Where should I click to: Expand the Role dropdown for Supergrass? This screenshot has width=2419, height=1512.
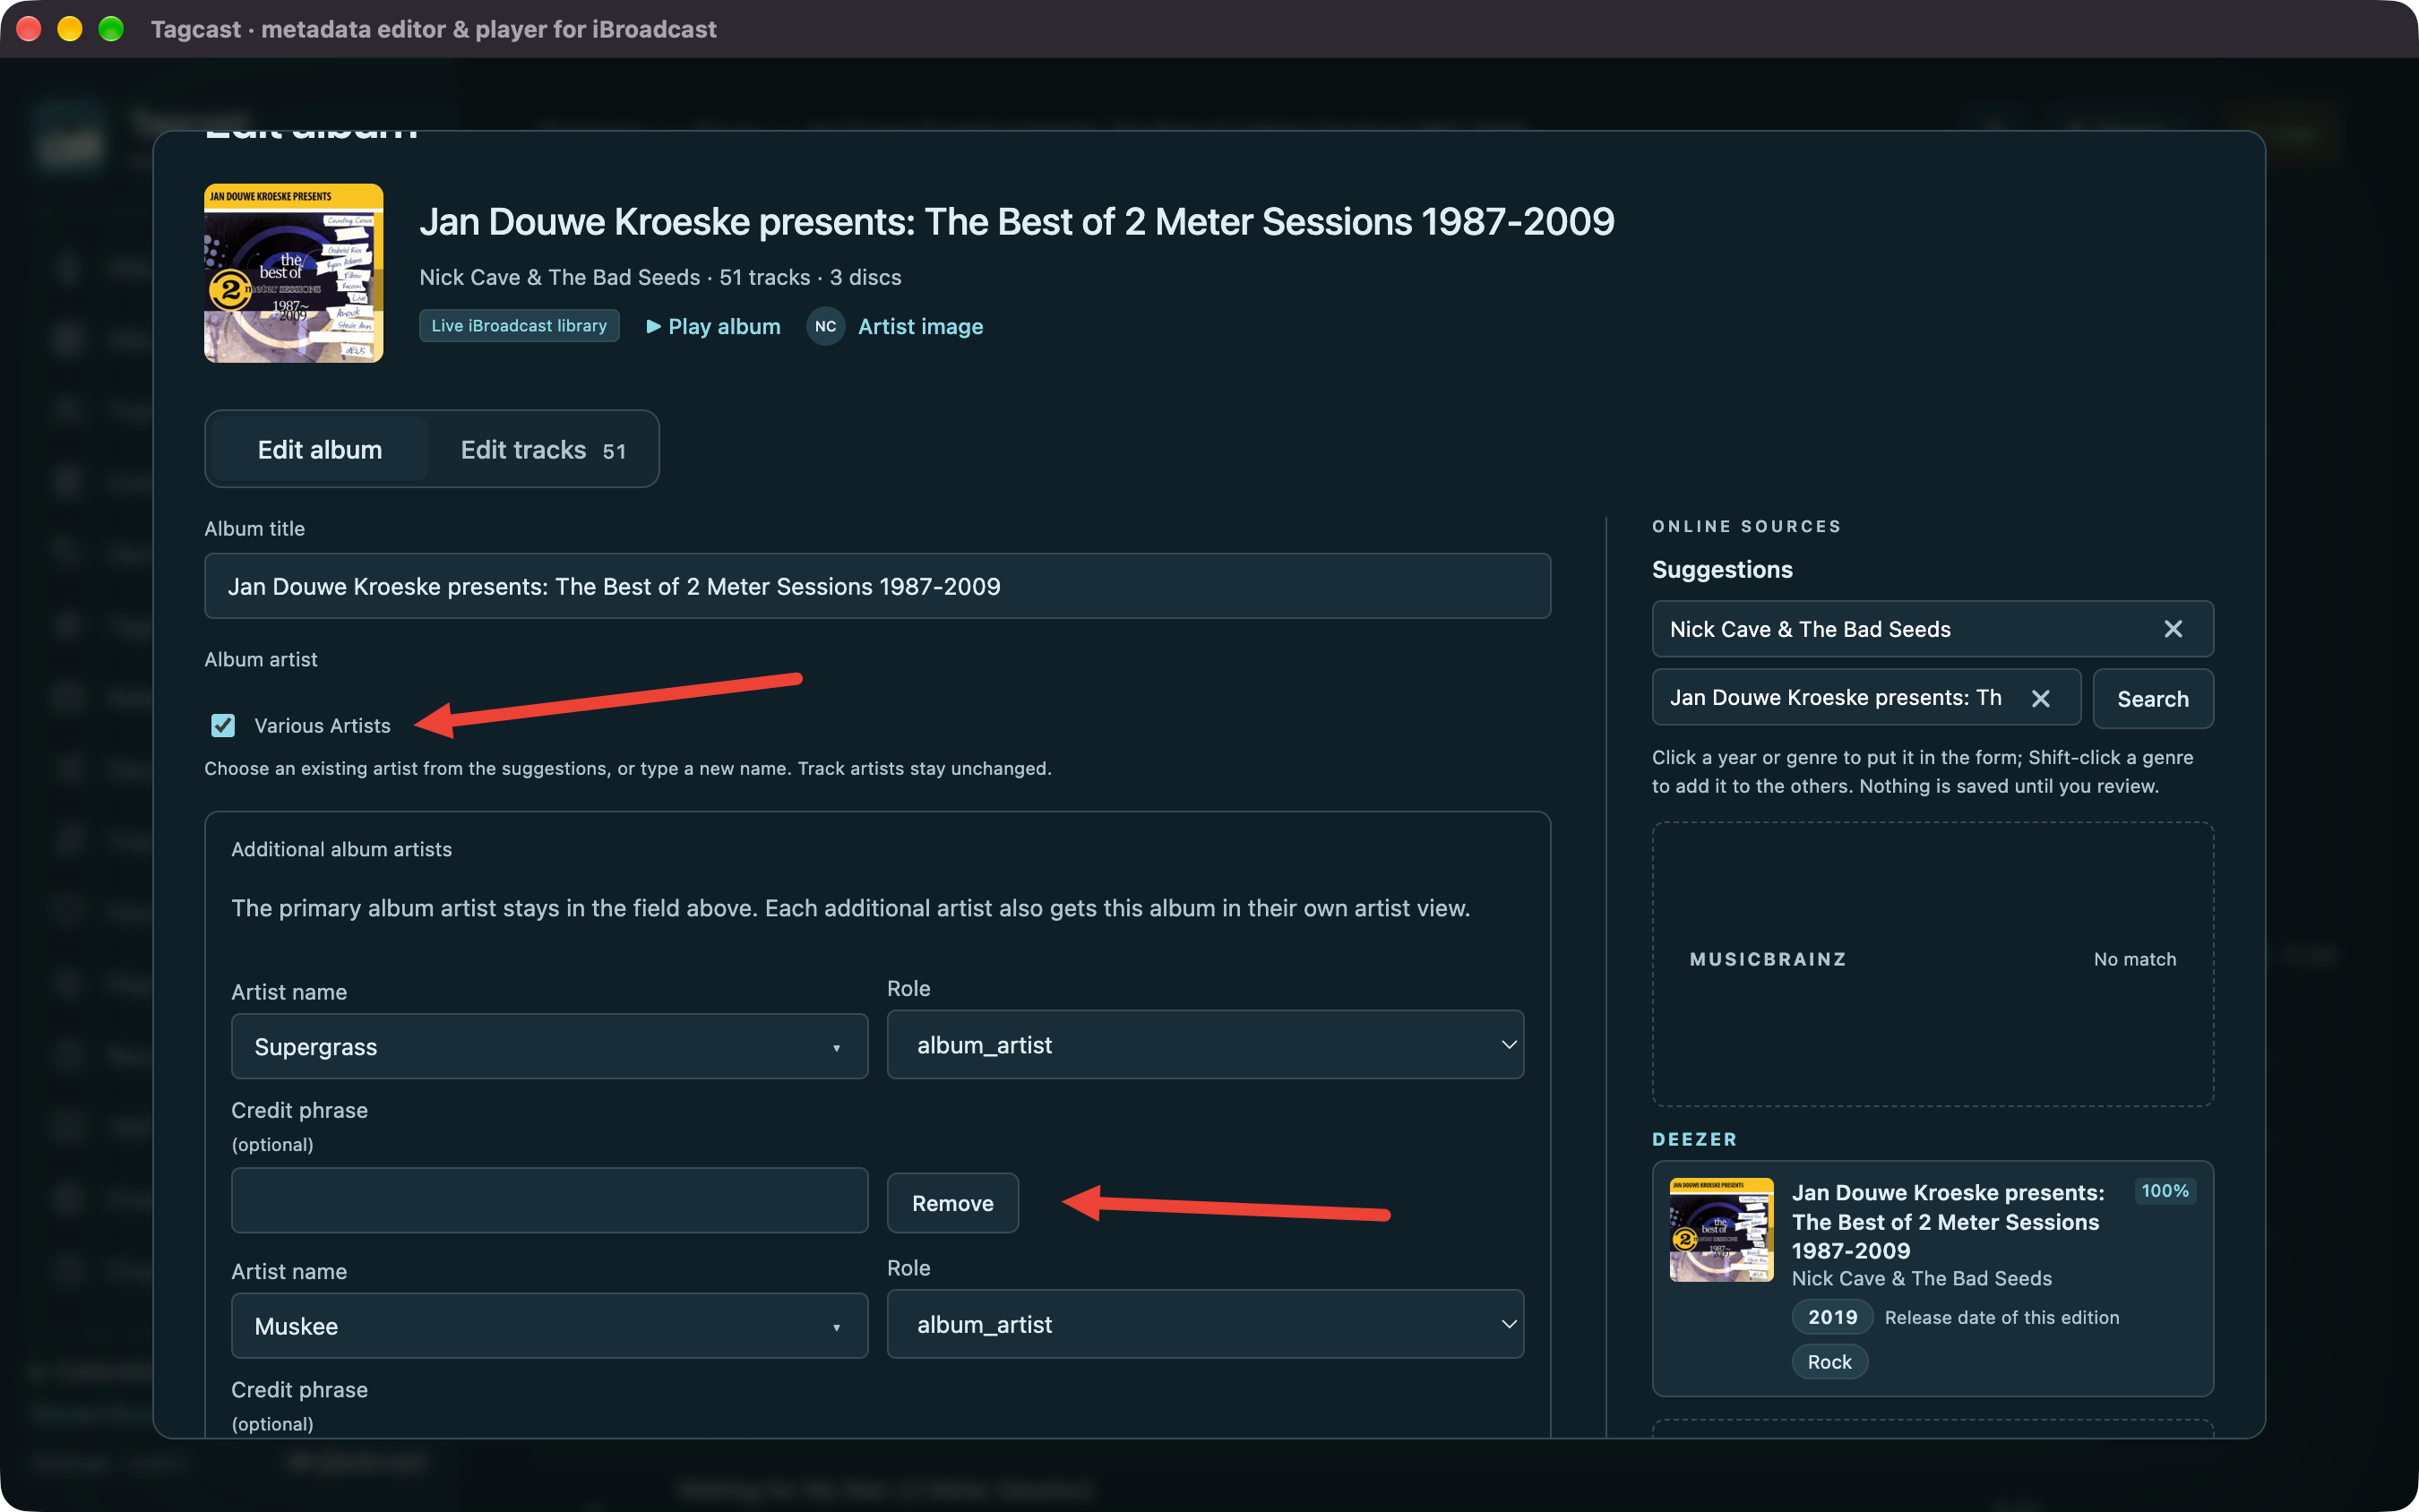pyautogui.click(x=1204, y=1044)
